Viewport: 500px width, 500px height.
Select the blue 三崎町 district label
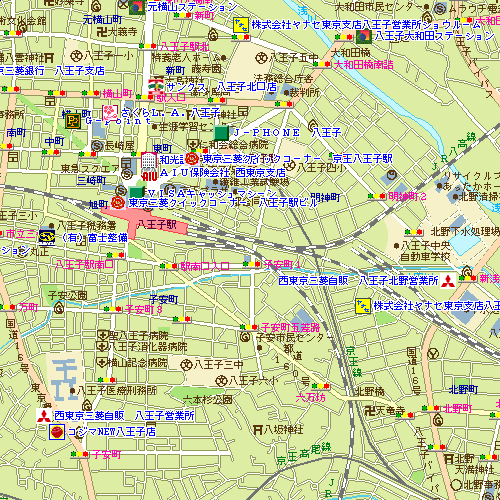pyautogui.click(x=91, y=180)
